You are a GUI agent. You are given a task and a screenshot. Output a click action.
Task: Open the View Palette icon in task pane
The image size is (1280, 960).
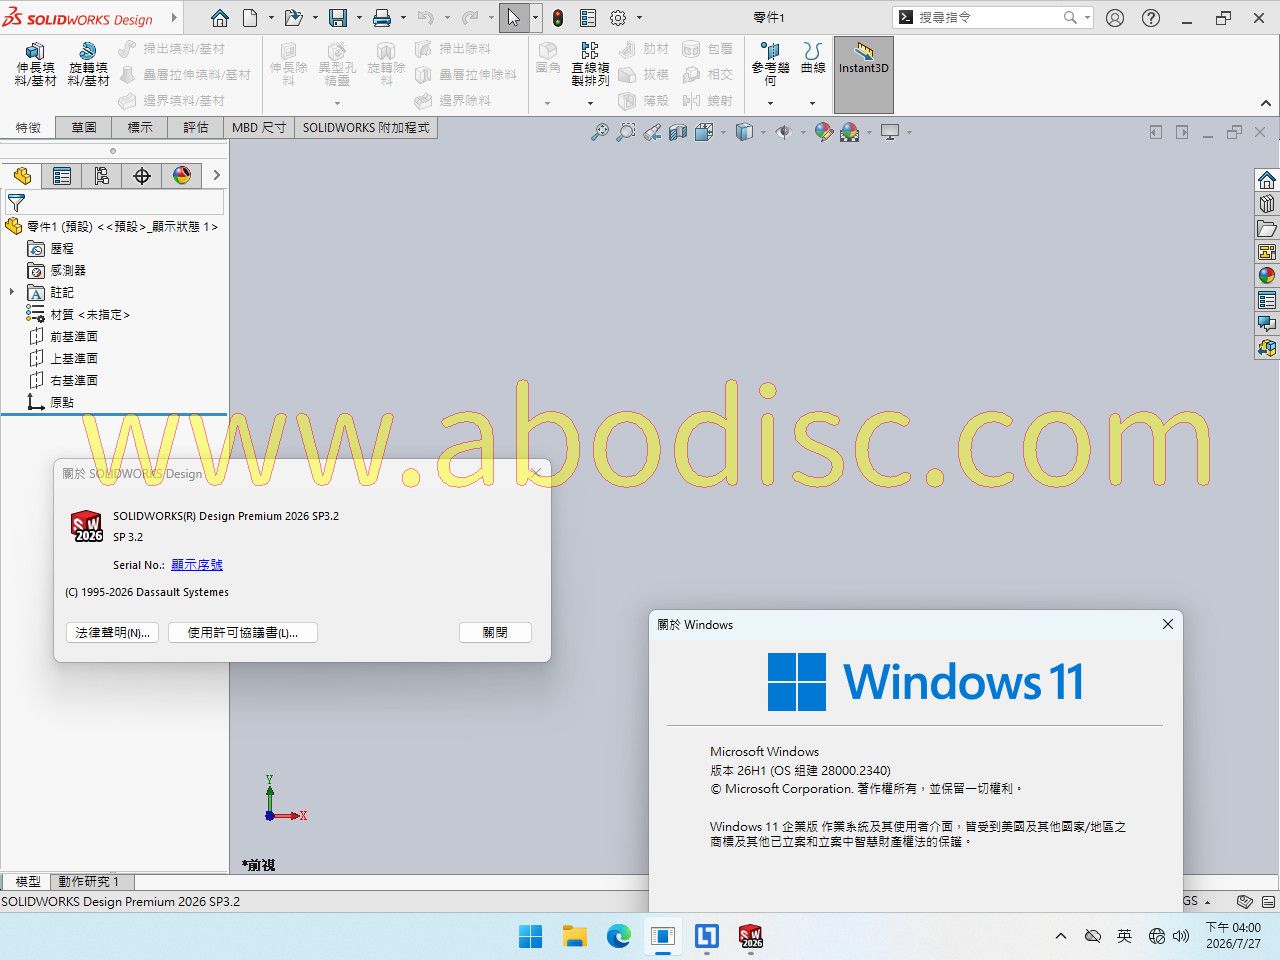click(x=1267, y=252)
